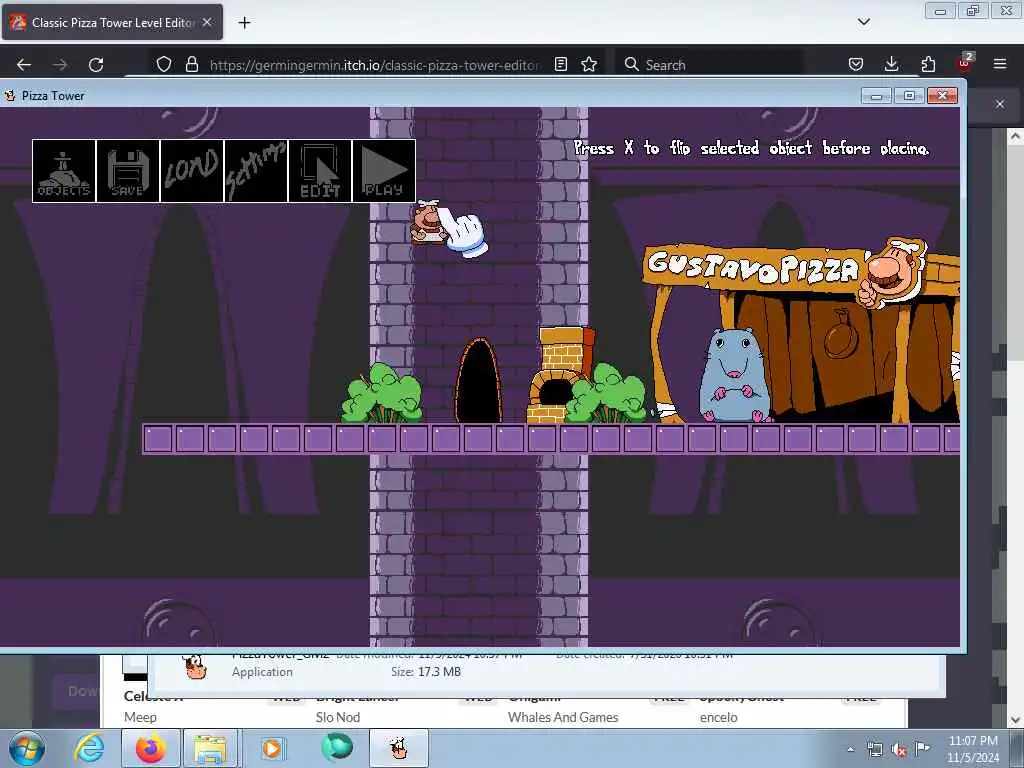Open Windows Media Player taskbar icon

[x=272, y=748]
